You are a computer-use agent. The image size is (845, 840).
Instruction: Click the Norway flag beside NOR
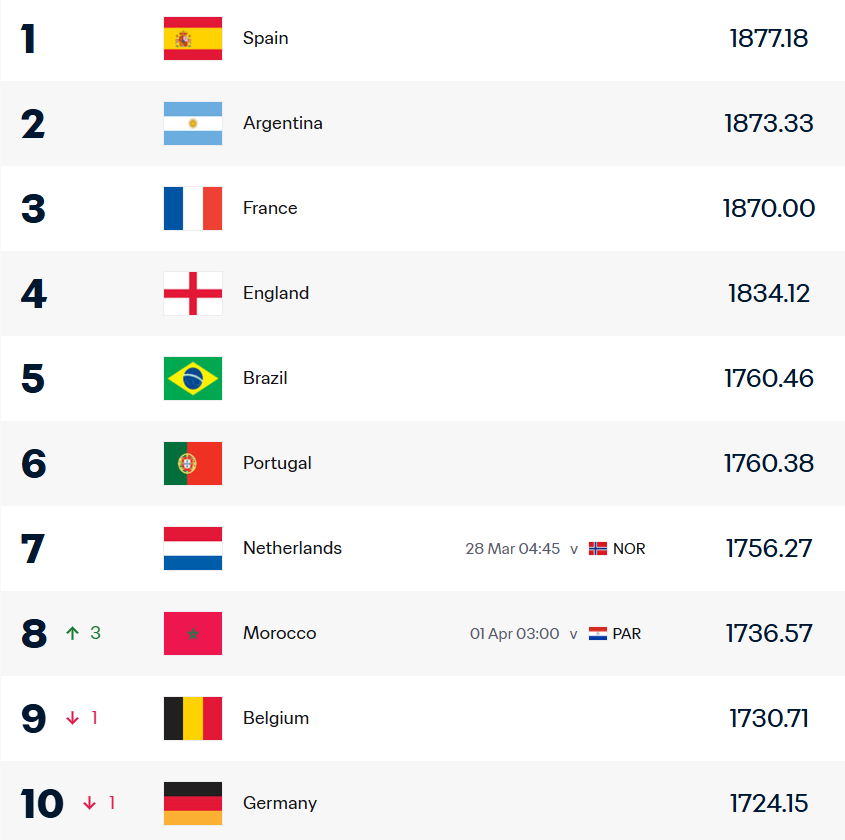coord(598,549)
